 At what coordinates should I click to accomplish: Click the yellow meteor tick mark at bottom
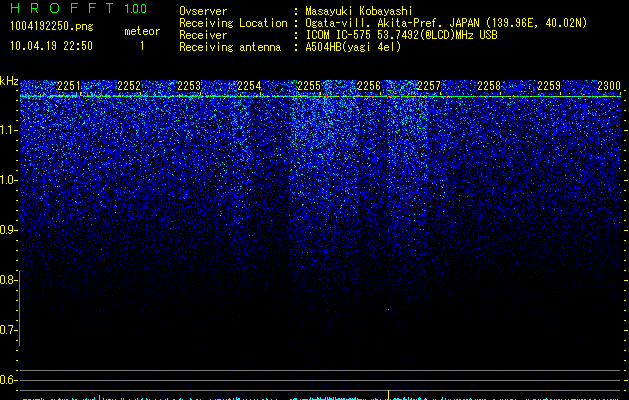click(388, 395)
